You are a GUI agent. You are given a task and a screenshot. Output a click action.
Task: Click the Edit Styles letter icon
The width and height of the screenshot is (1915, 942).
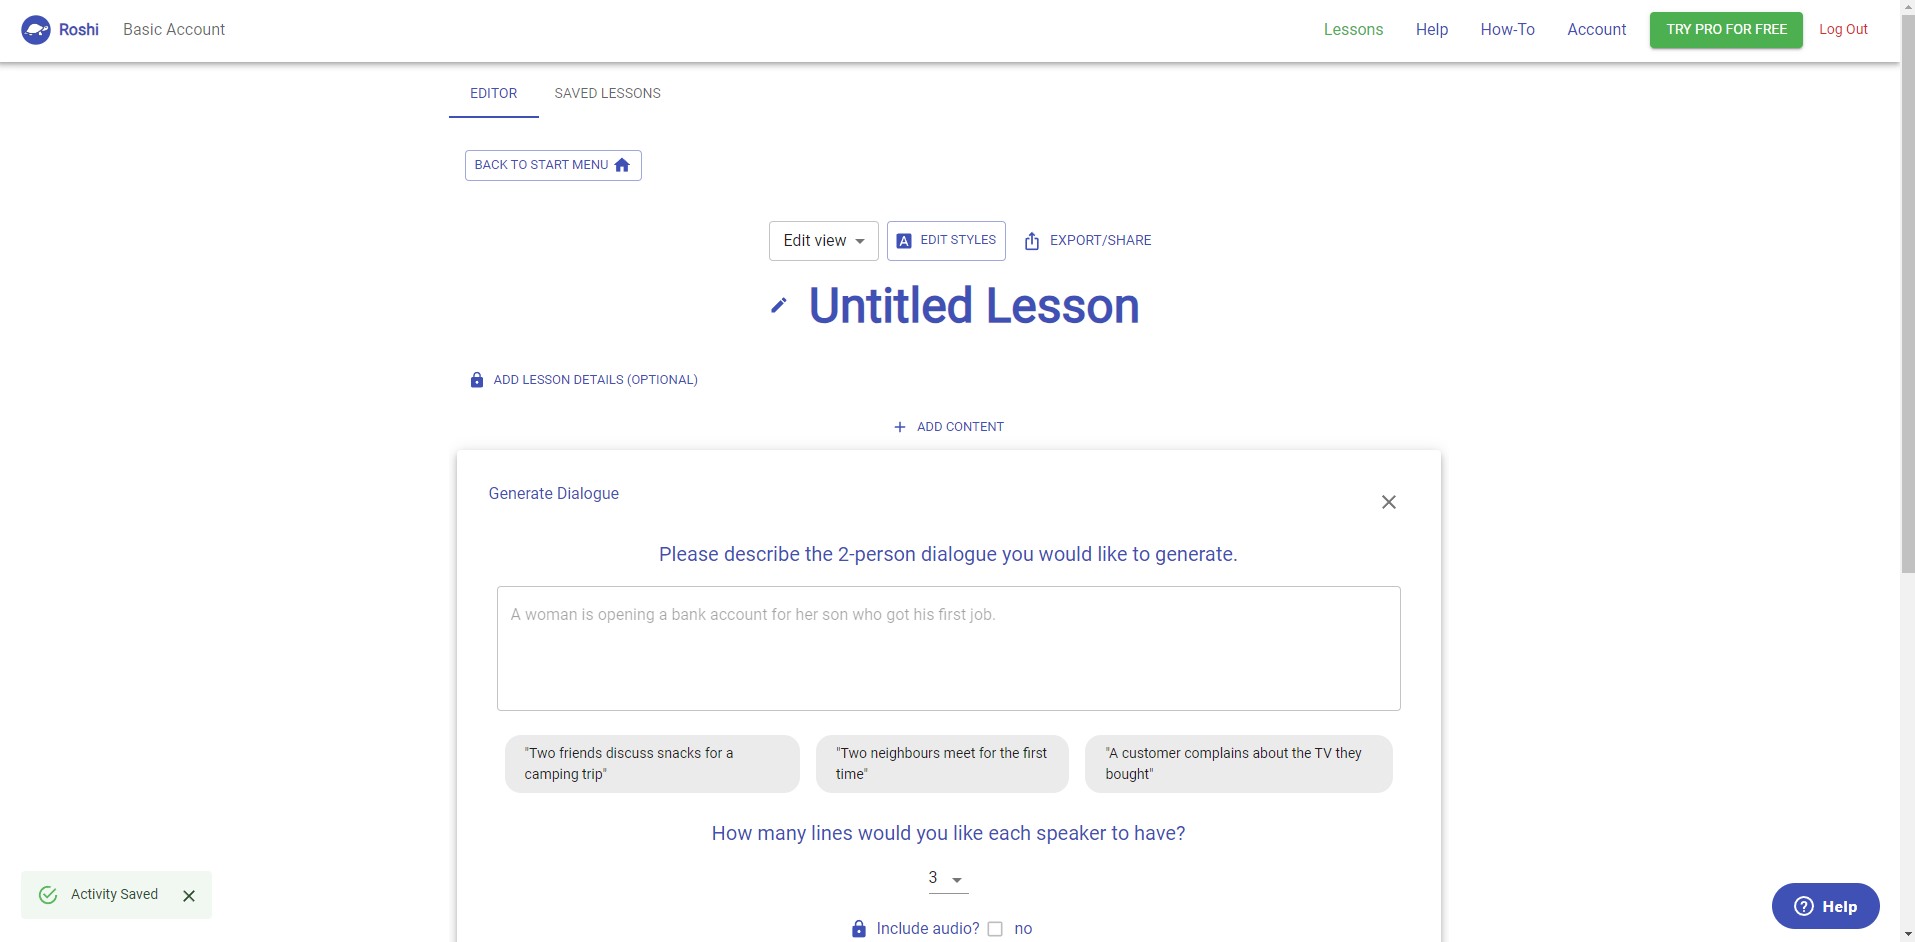point(904,241)
